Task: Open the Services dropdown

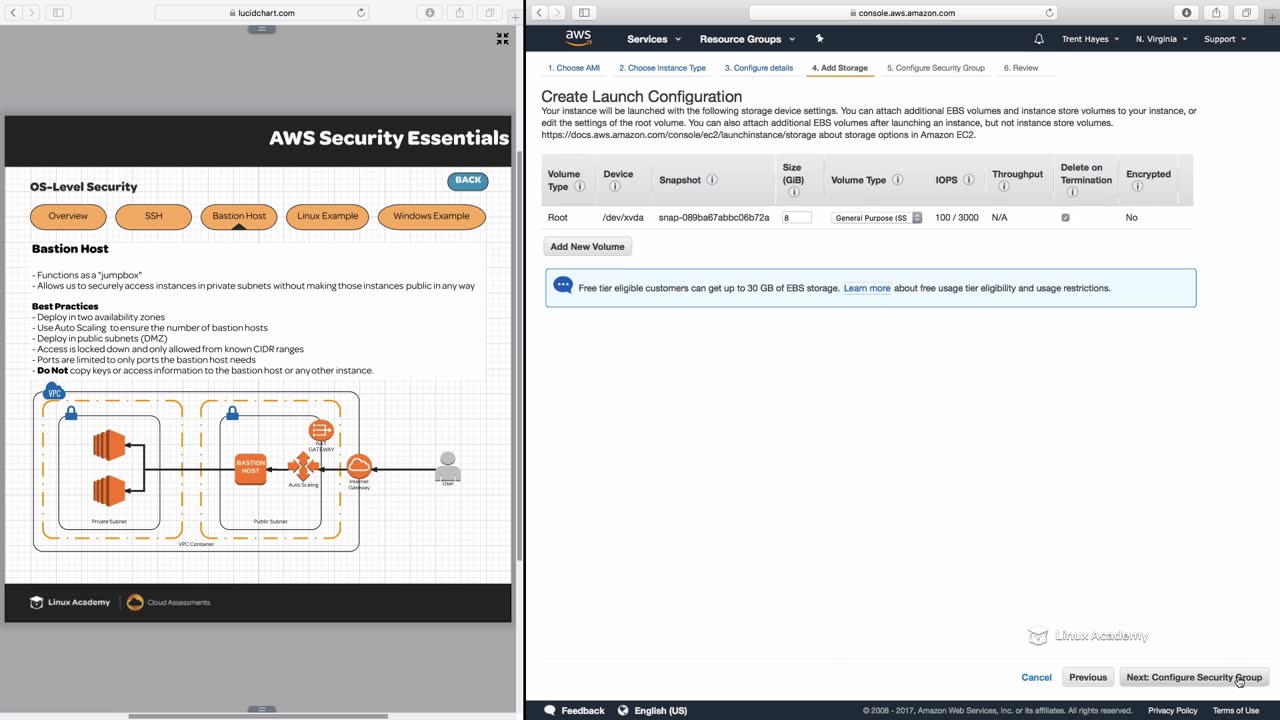Action: (654, 39)
